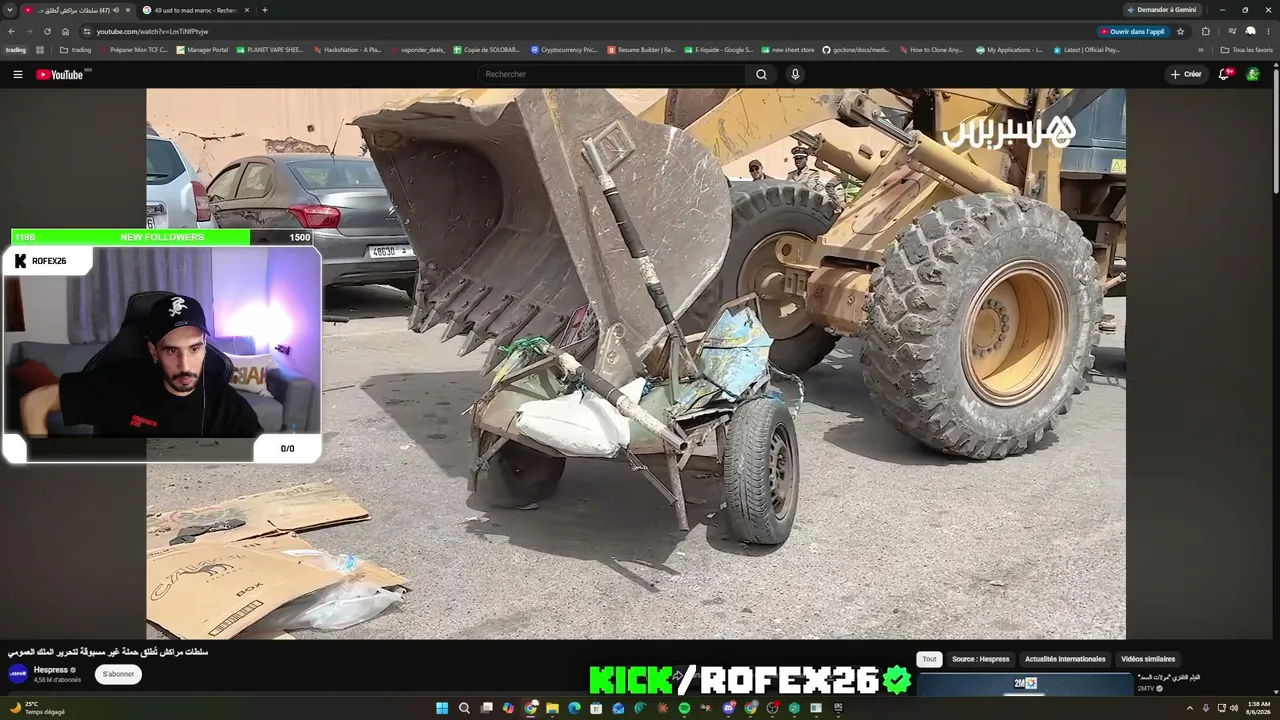Open the 'Tous les favoris' folder
This screenshot has width=1280, height=720.
point(1246,50)
